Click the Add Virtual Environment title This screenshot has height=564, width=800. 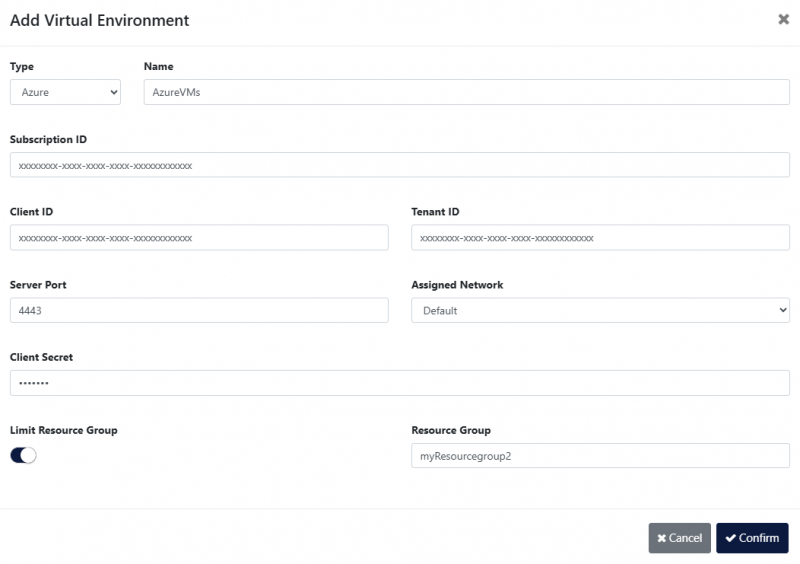point(99,20)
